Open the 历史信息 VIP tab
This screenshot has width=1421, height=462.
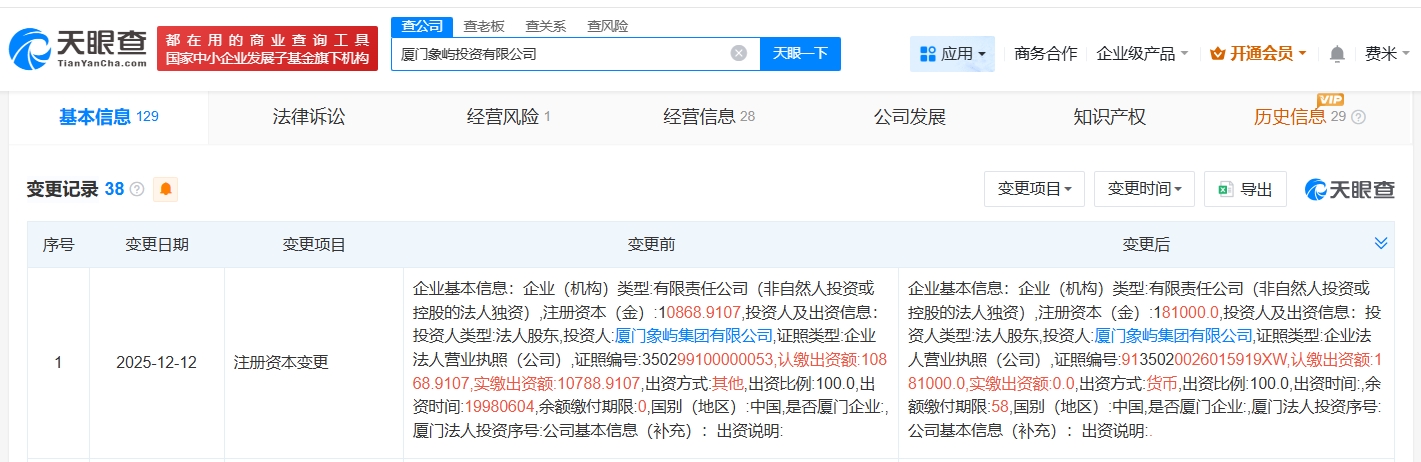coord(1309,117)
